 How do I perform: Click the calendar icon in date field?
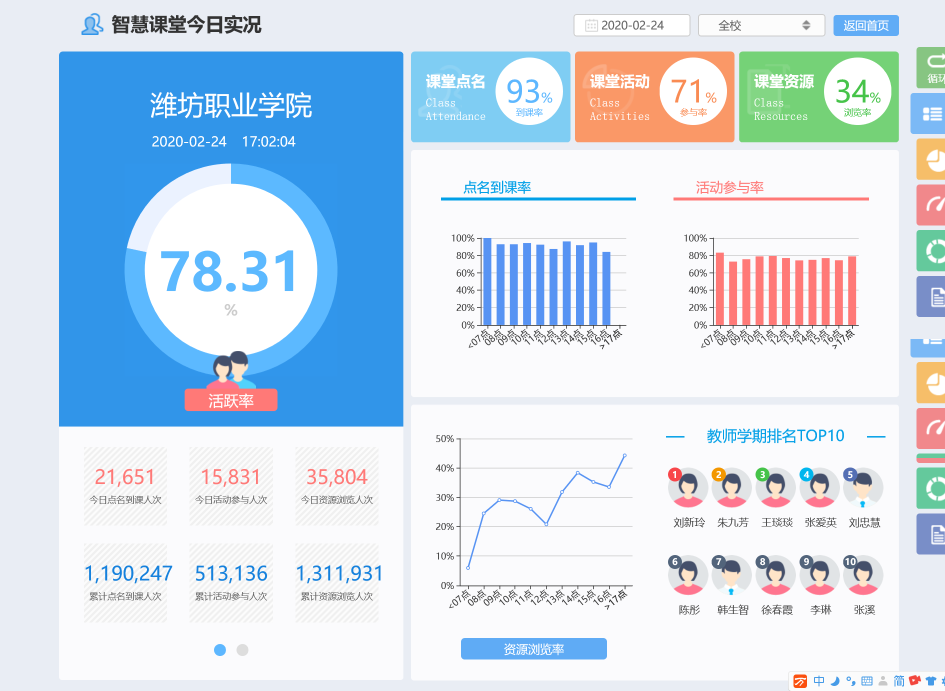tap(591, 26)
